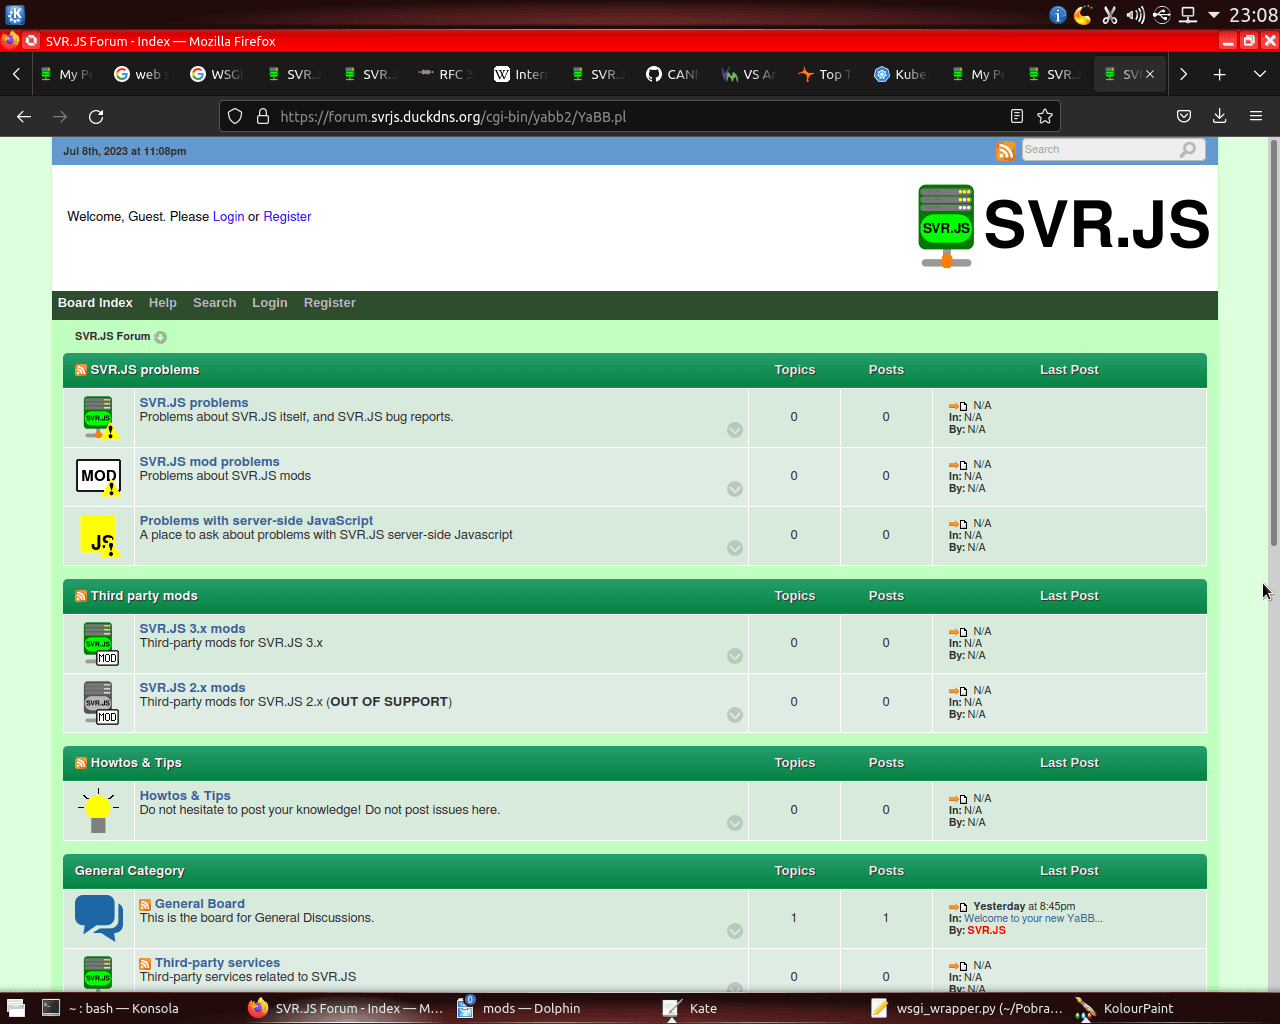This screenshot has height=1024, width=1280.
Task: Open Third-party services board link
Action: (x=217, y=963)
